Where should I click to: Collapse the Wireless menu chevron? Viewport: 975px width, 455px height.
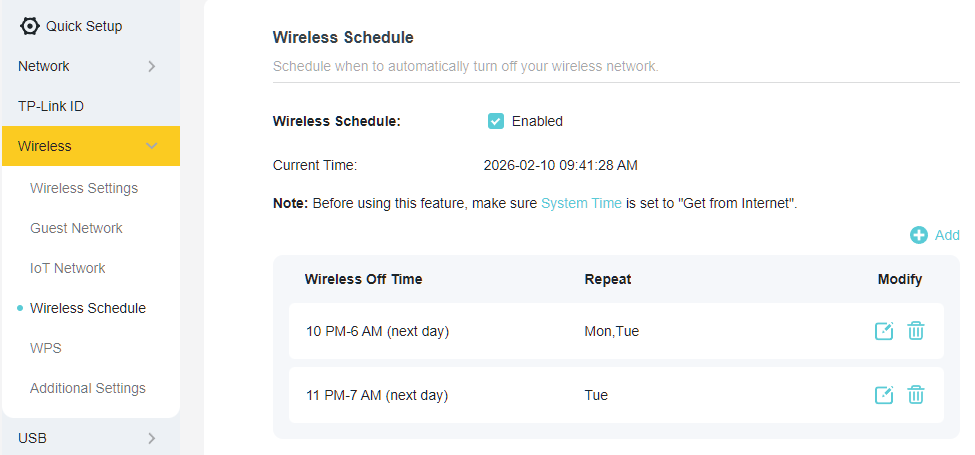coord(152,146)
